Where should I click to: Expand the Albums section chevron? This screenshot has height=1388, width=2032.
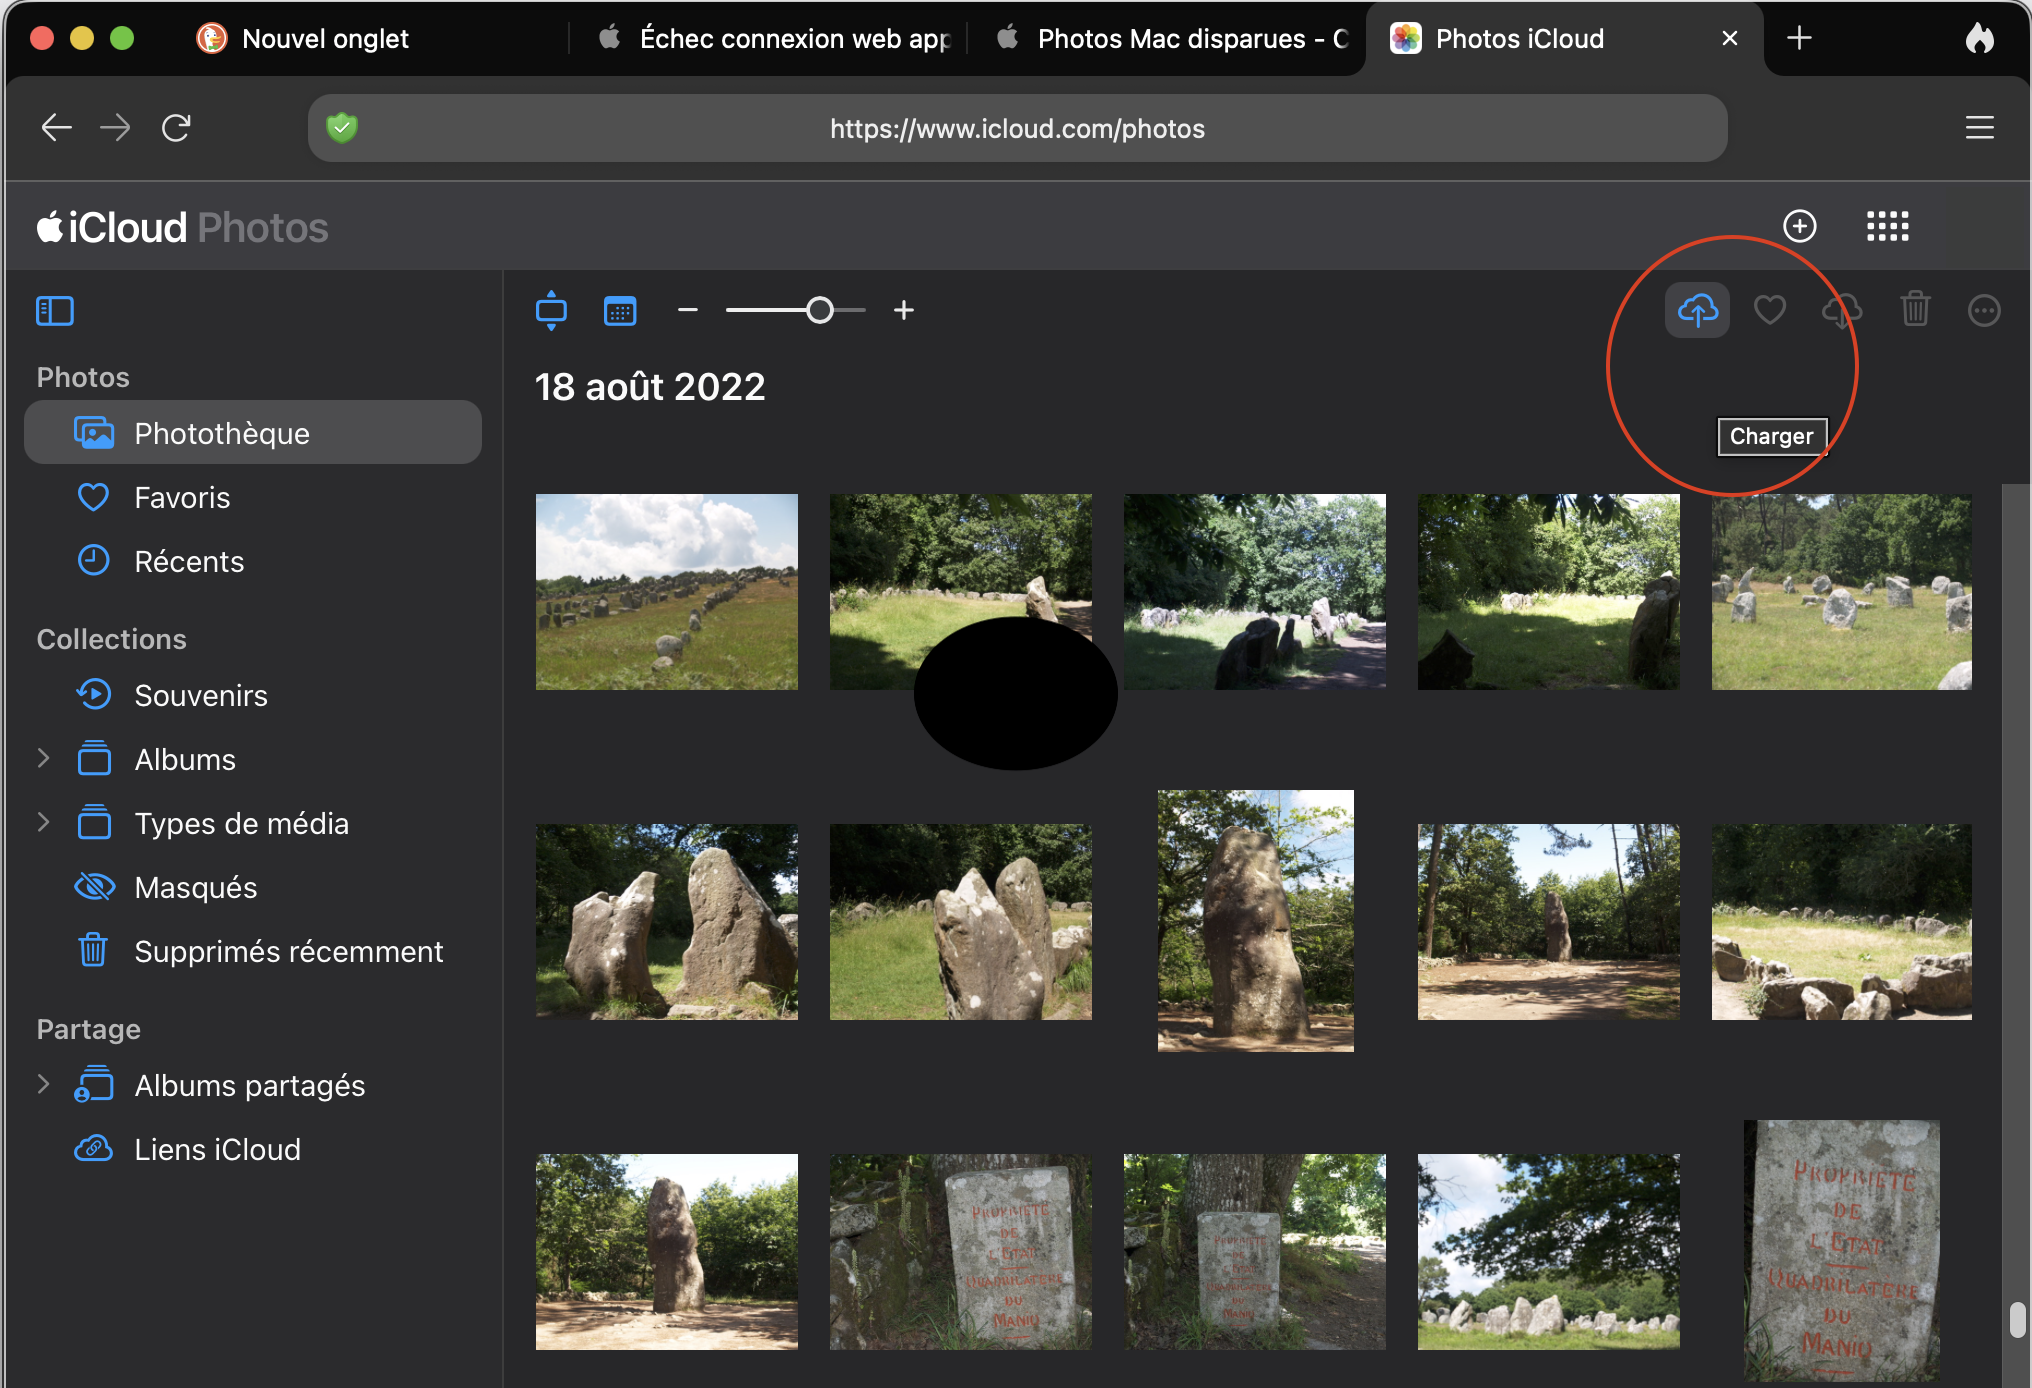[x=43, y=758]
